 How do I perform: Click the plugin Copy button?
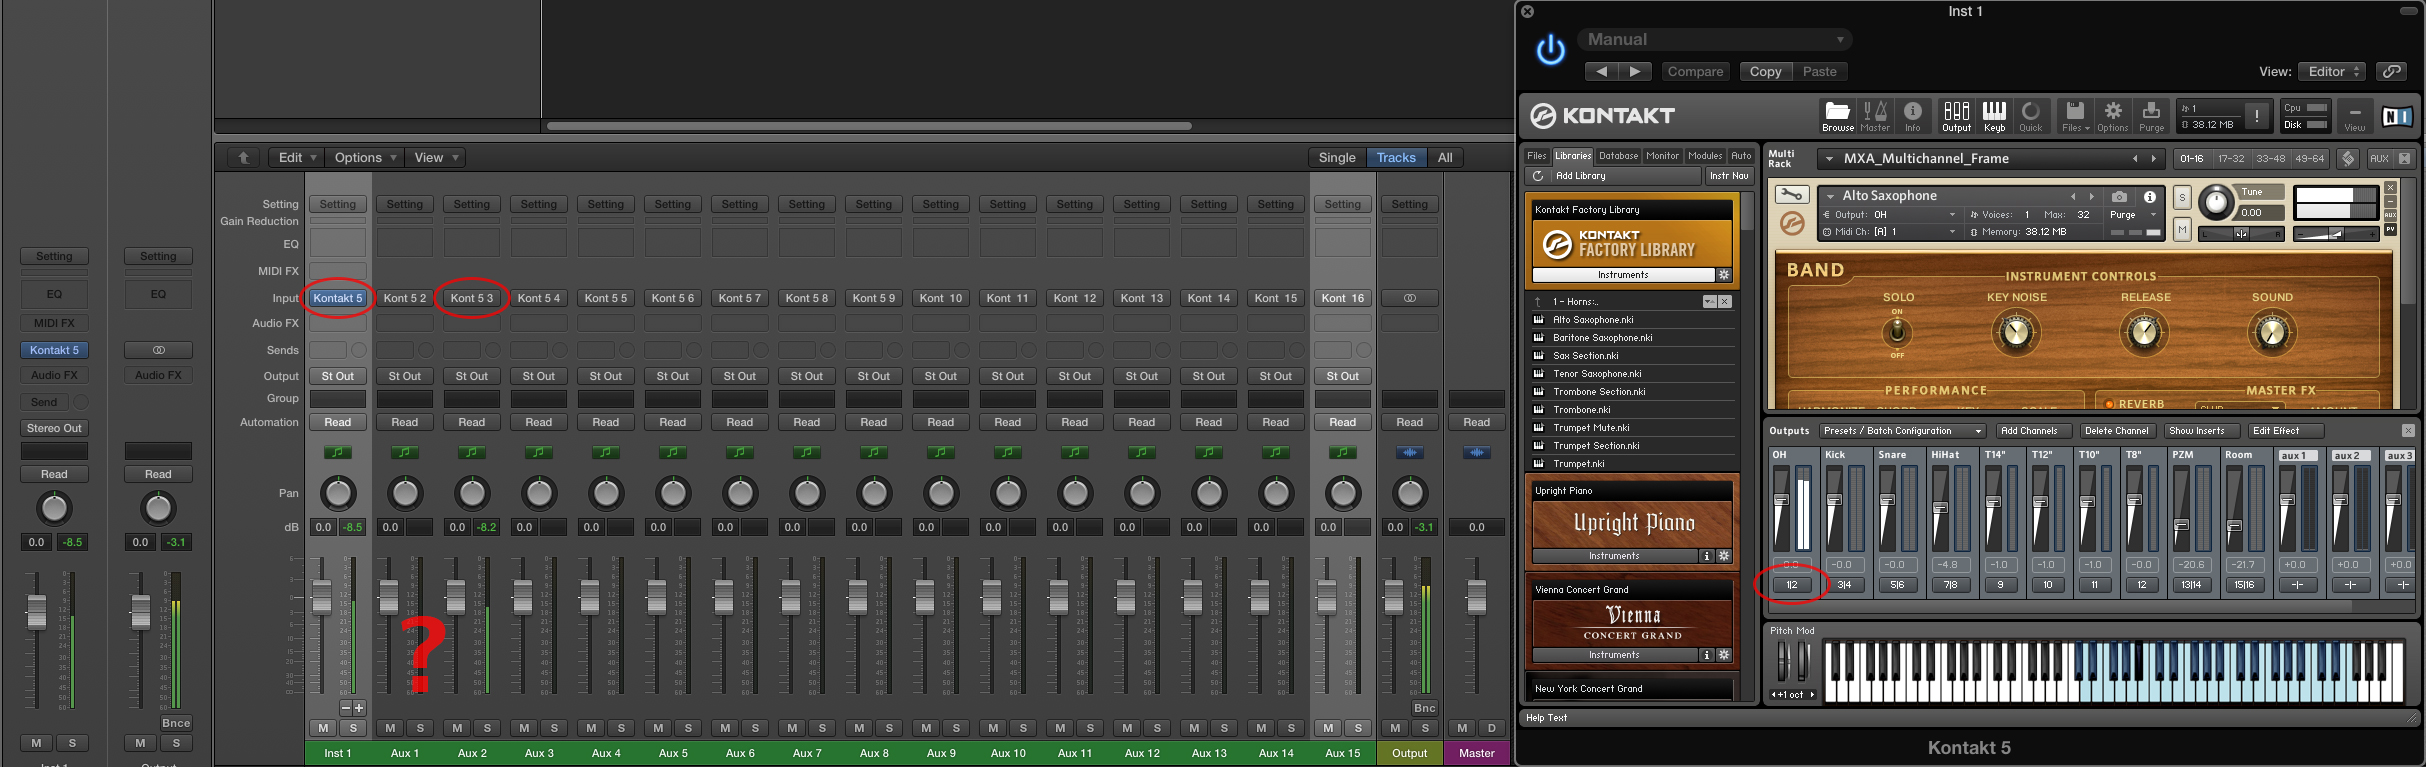click(1765, 71)
